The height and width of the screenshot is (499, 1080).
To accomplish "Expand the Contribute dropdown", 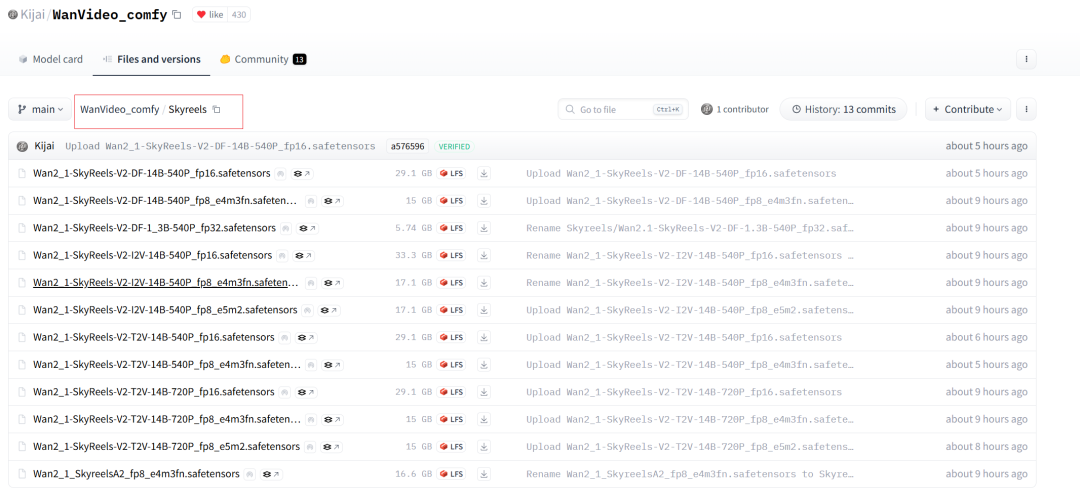I will point(968,109).
